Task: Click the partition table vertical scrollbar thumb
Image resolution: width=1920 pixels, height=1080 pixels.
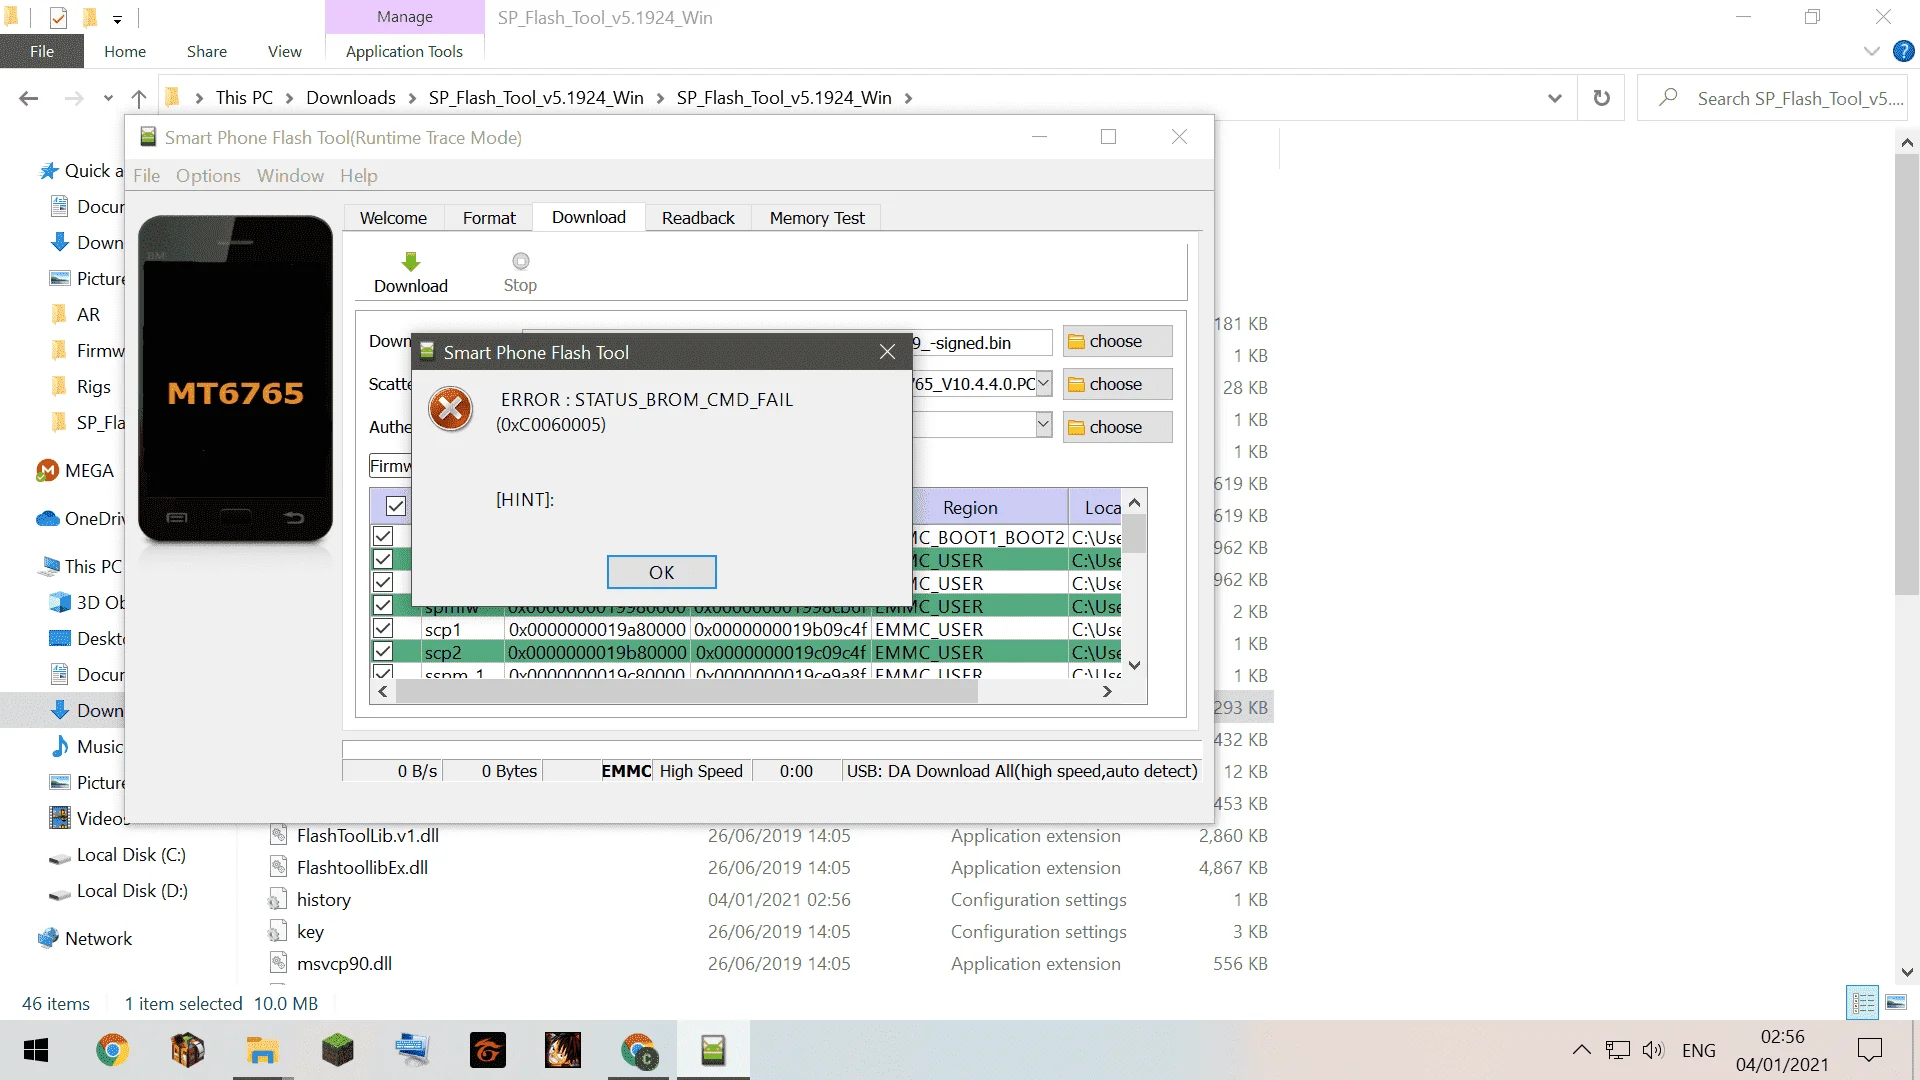Action: pos(1134,534)
